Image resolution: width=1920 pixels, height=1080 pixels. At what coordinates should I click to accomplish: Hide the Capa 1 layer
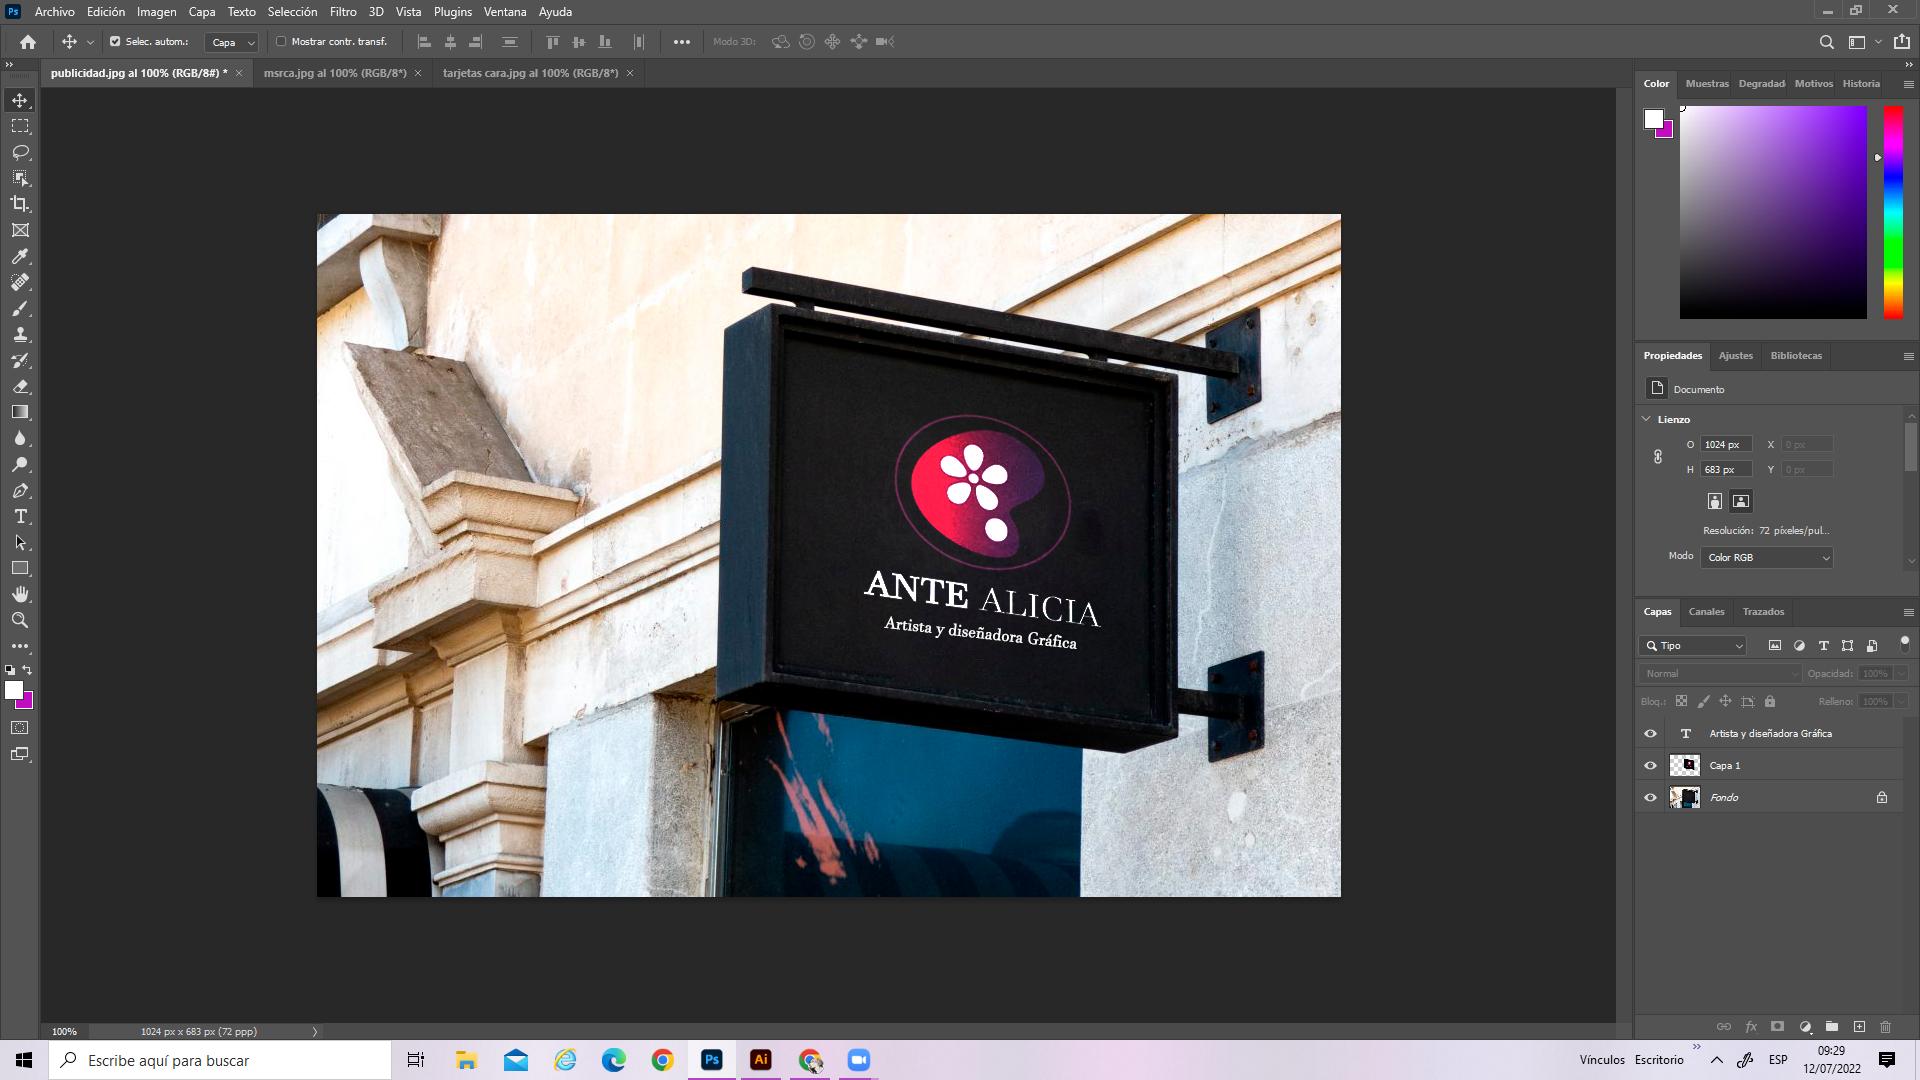[x=1650, y=766]
